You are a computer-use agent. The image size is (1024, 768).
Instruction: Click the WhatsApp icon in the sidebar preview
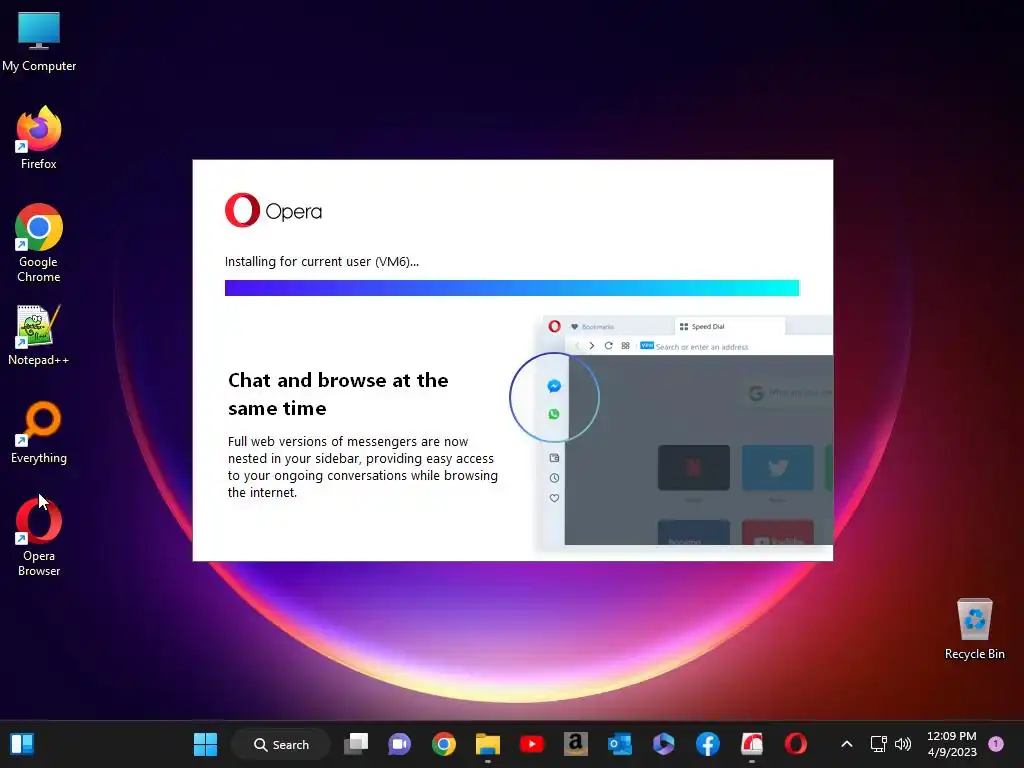pyautogui.click(x=554, y=414)
